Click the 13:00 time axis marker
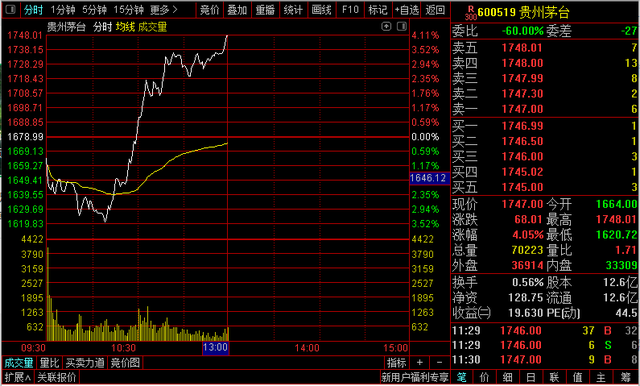The width and height of the screenshot is (640, 386). (x=216, y=348)
